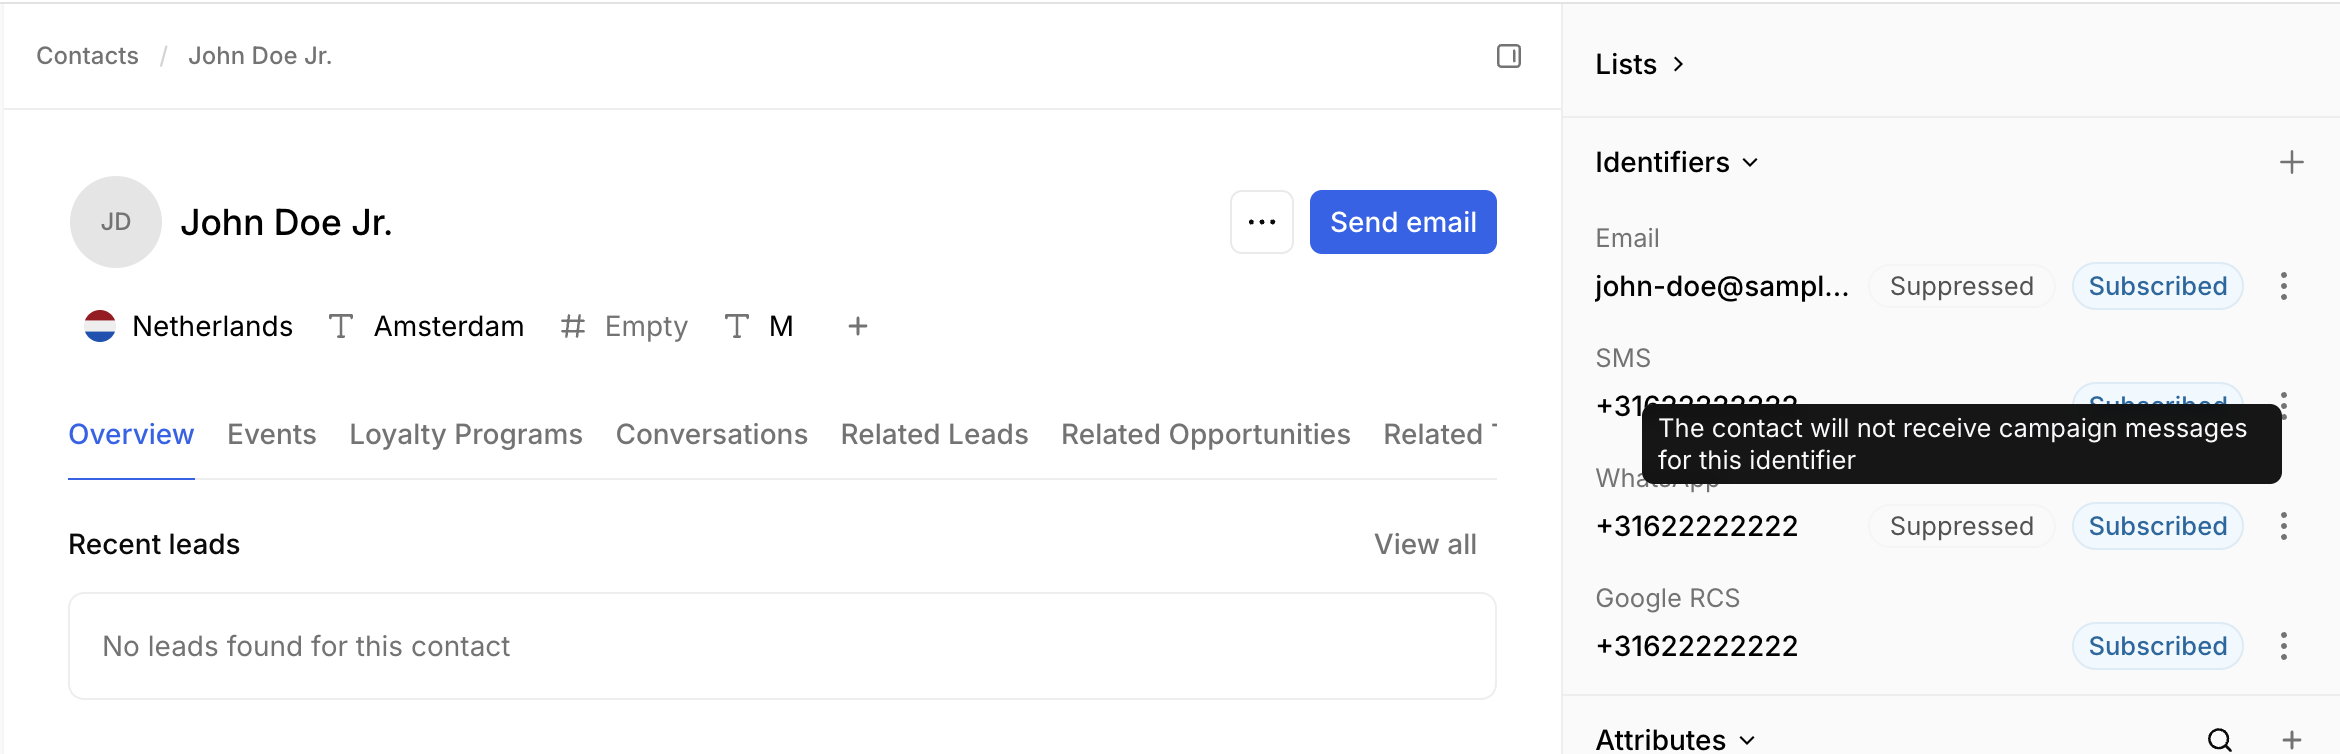Toggle the Email Subscribed status badge
Viewport: 2340px width, 754px height.
click(2157, 286)
